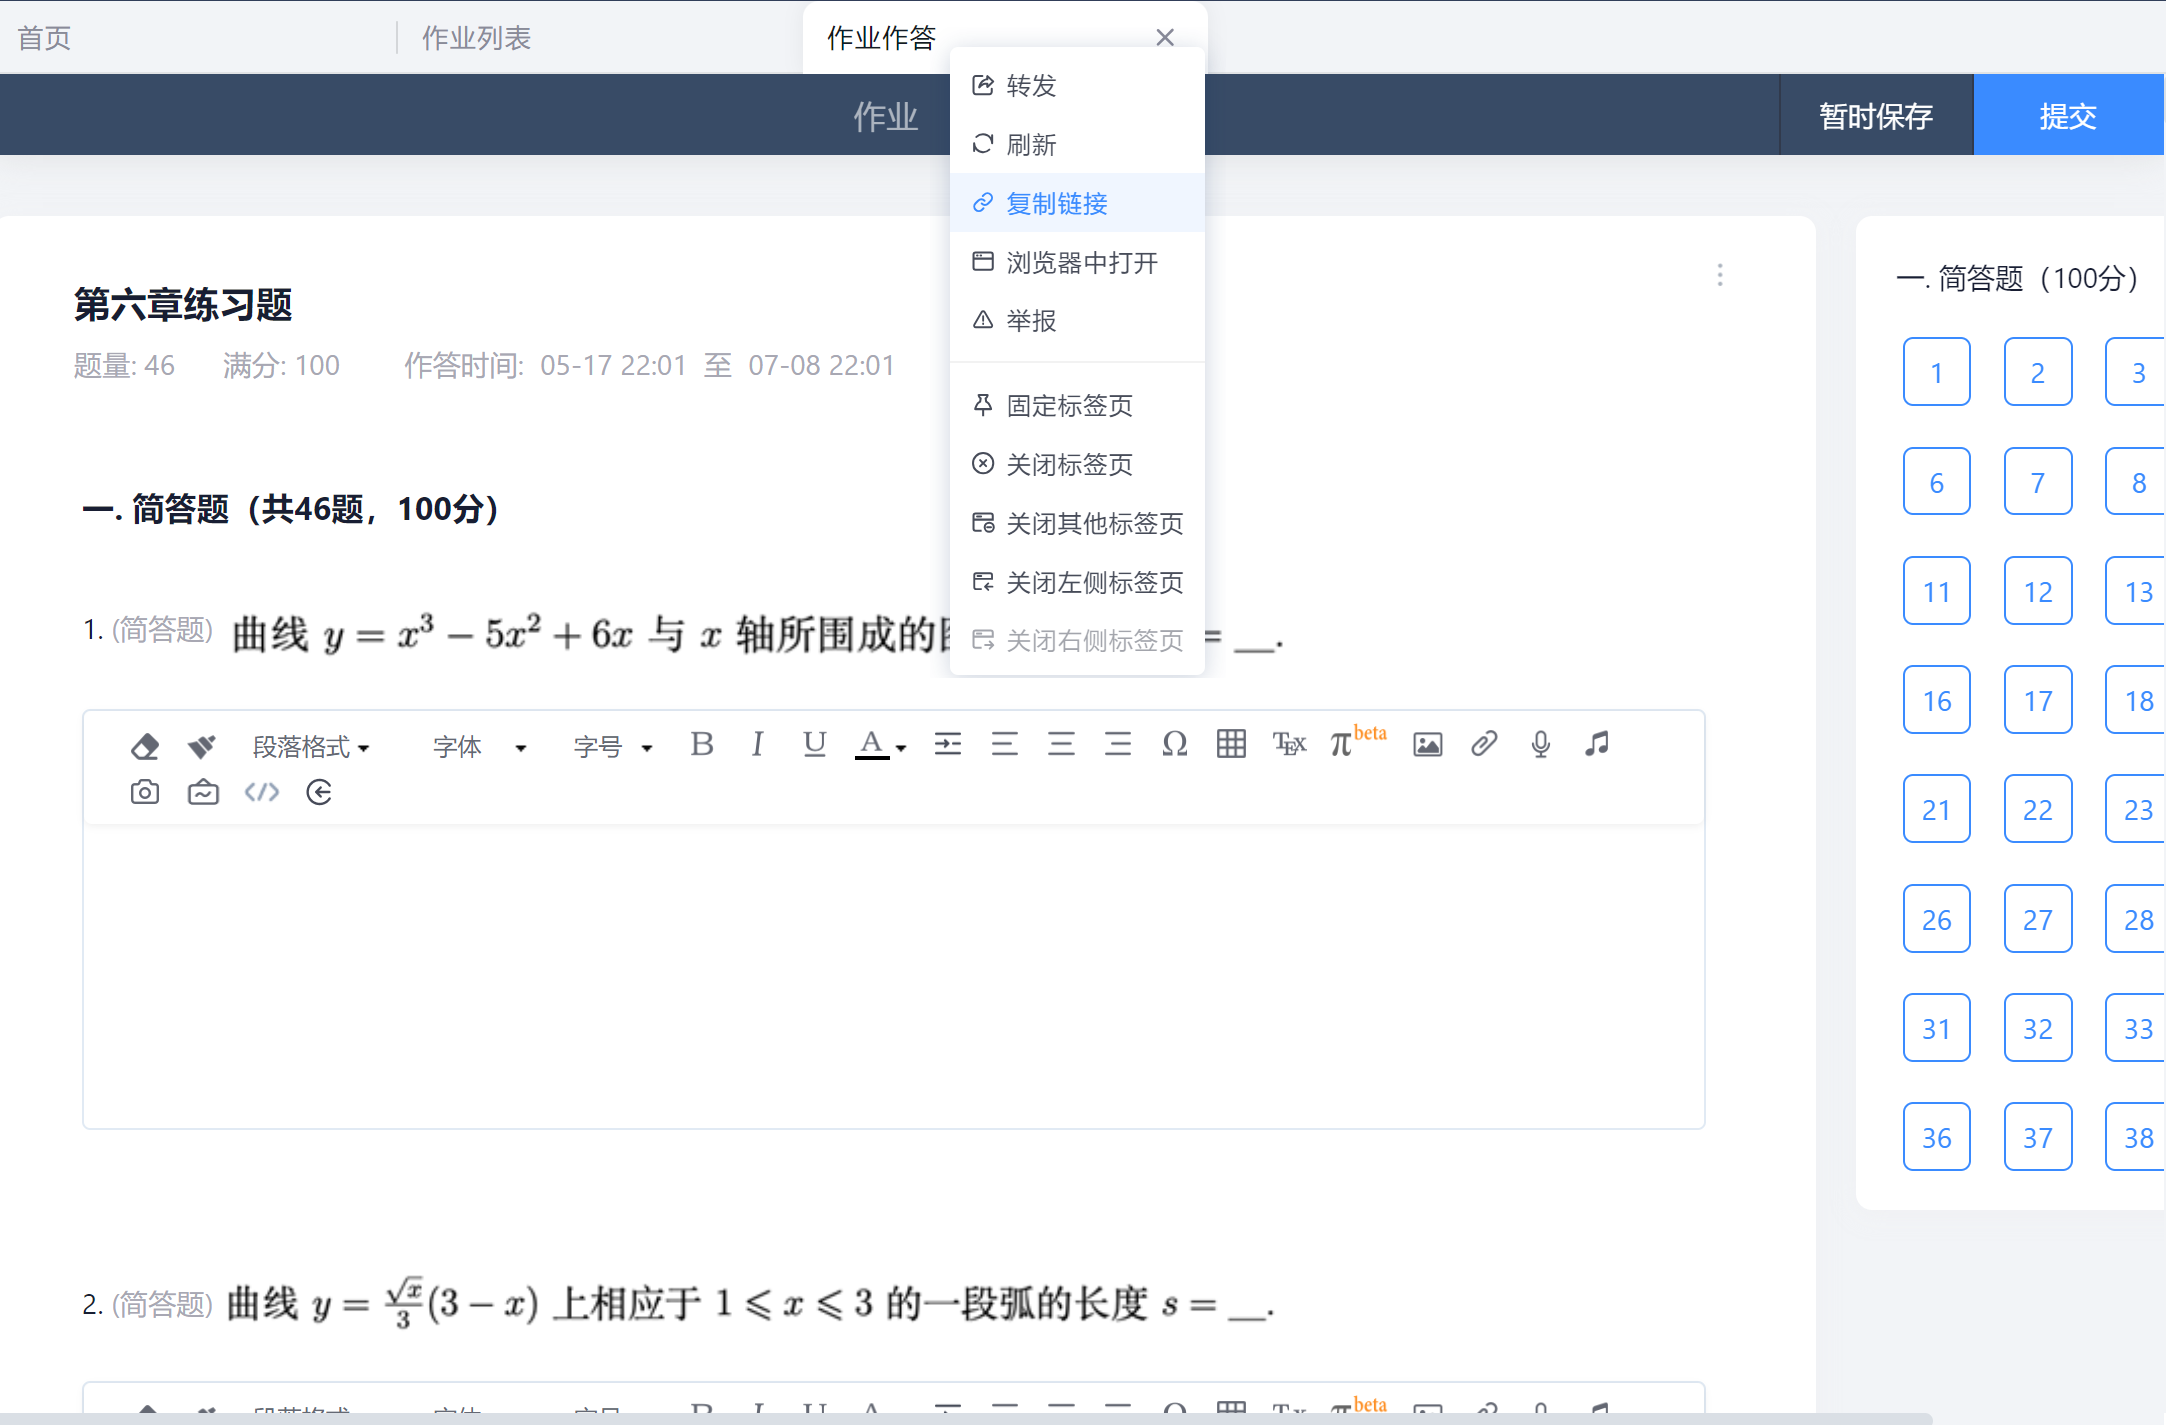Choose 关闭其他标签页 in the menu
The image size is (2166, 1425).
pyautogui.click(x=1077, y=523)
